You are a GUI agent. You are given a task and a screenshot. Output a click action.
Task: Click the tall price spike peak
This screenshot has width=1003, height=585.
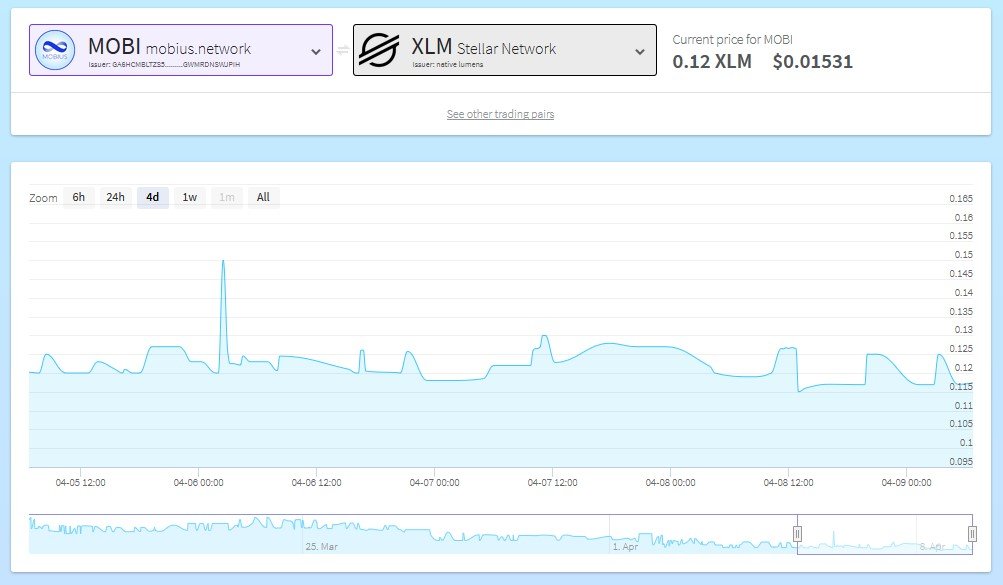pyautogui.click(x=222, y=261)
